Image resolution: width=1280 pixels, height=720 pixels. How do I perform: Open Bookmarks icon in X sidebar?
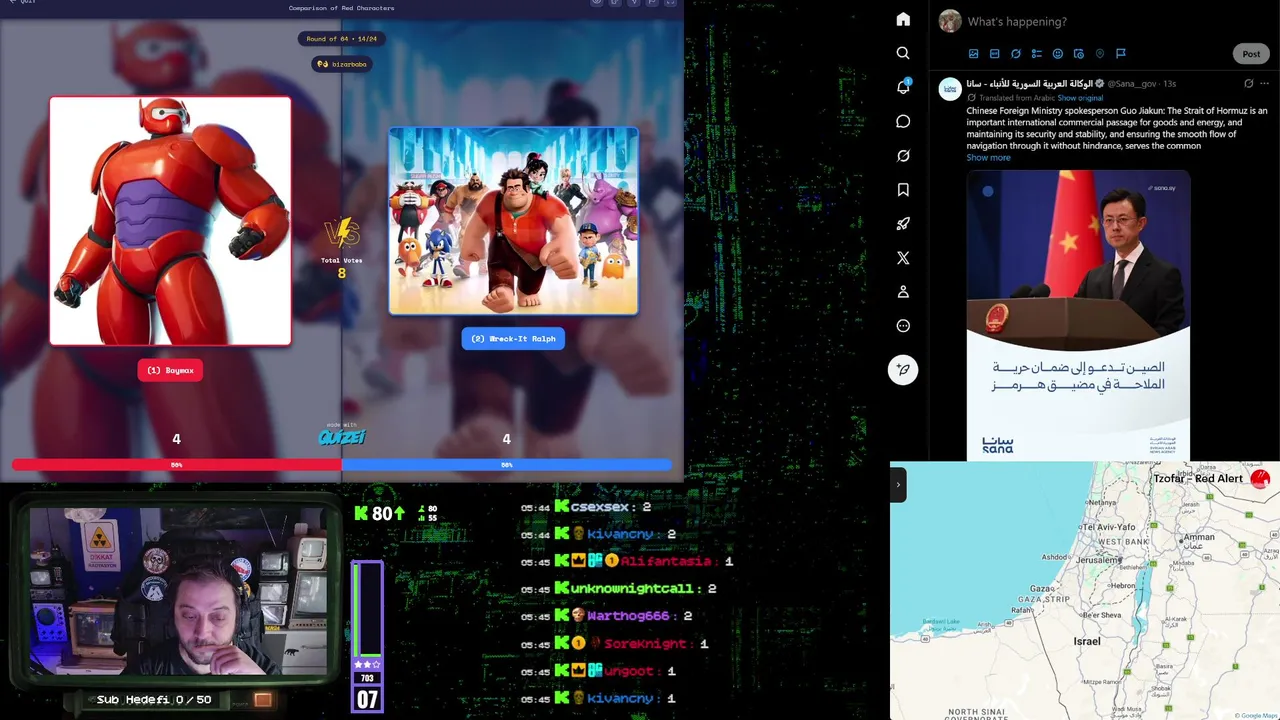[x=903, y=190]
